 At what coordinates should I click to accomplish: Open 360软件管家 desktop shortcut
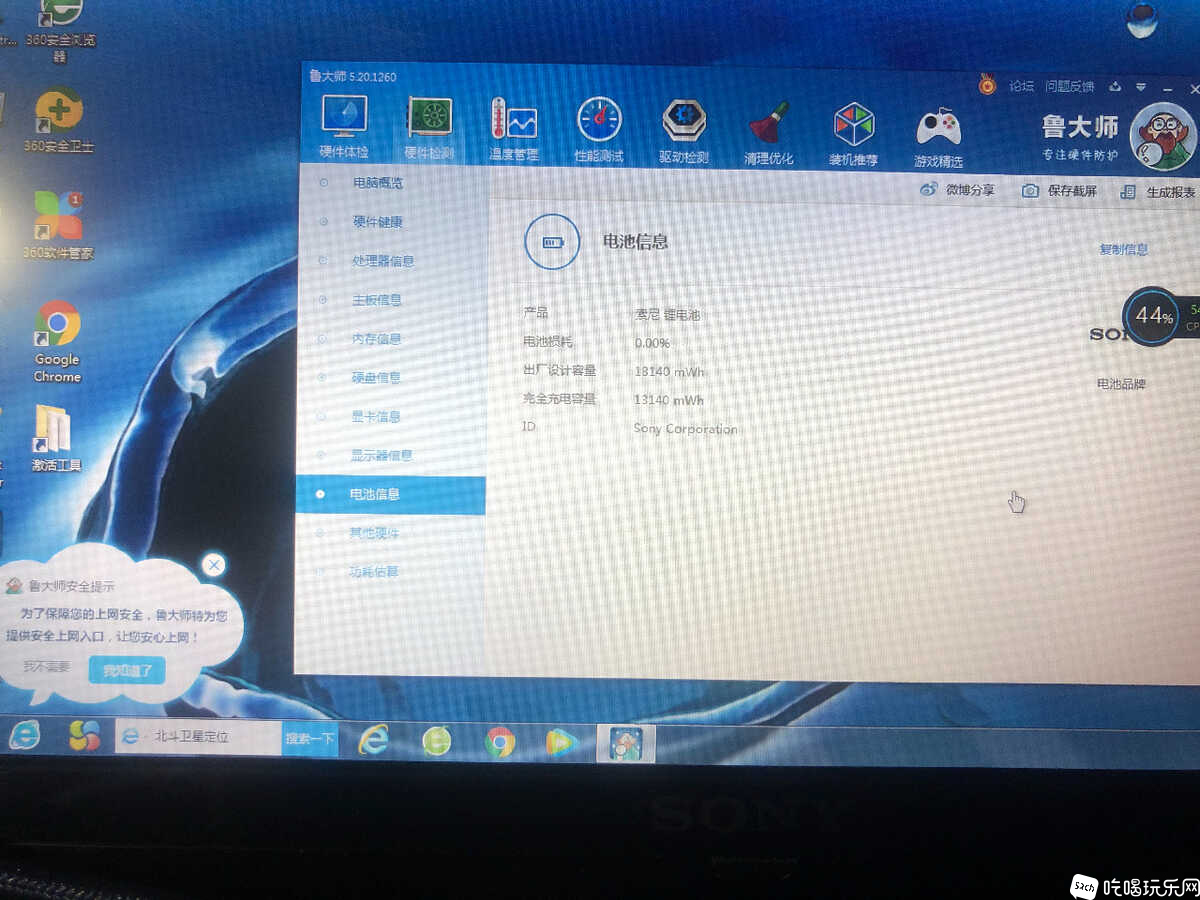(59, 226)
